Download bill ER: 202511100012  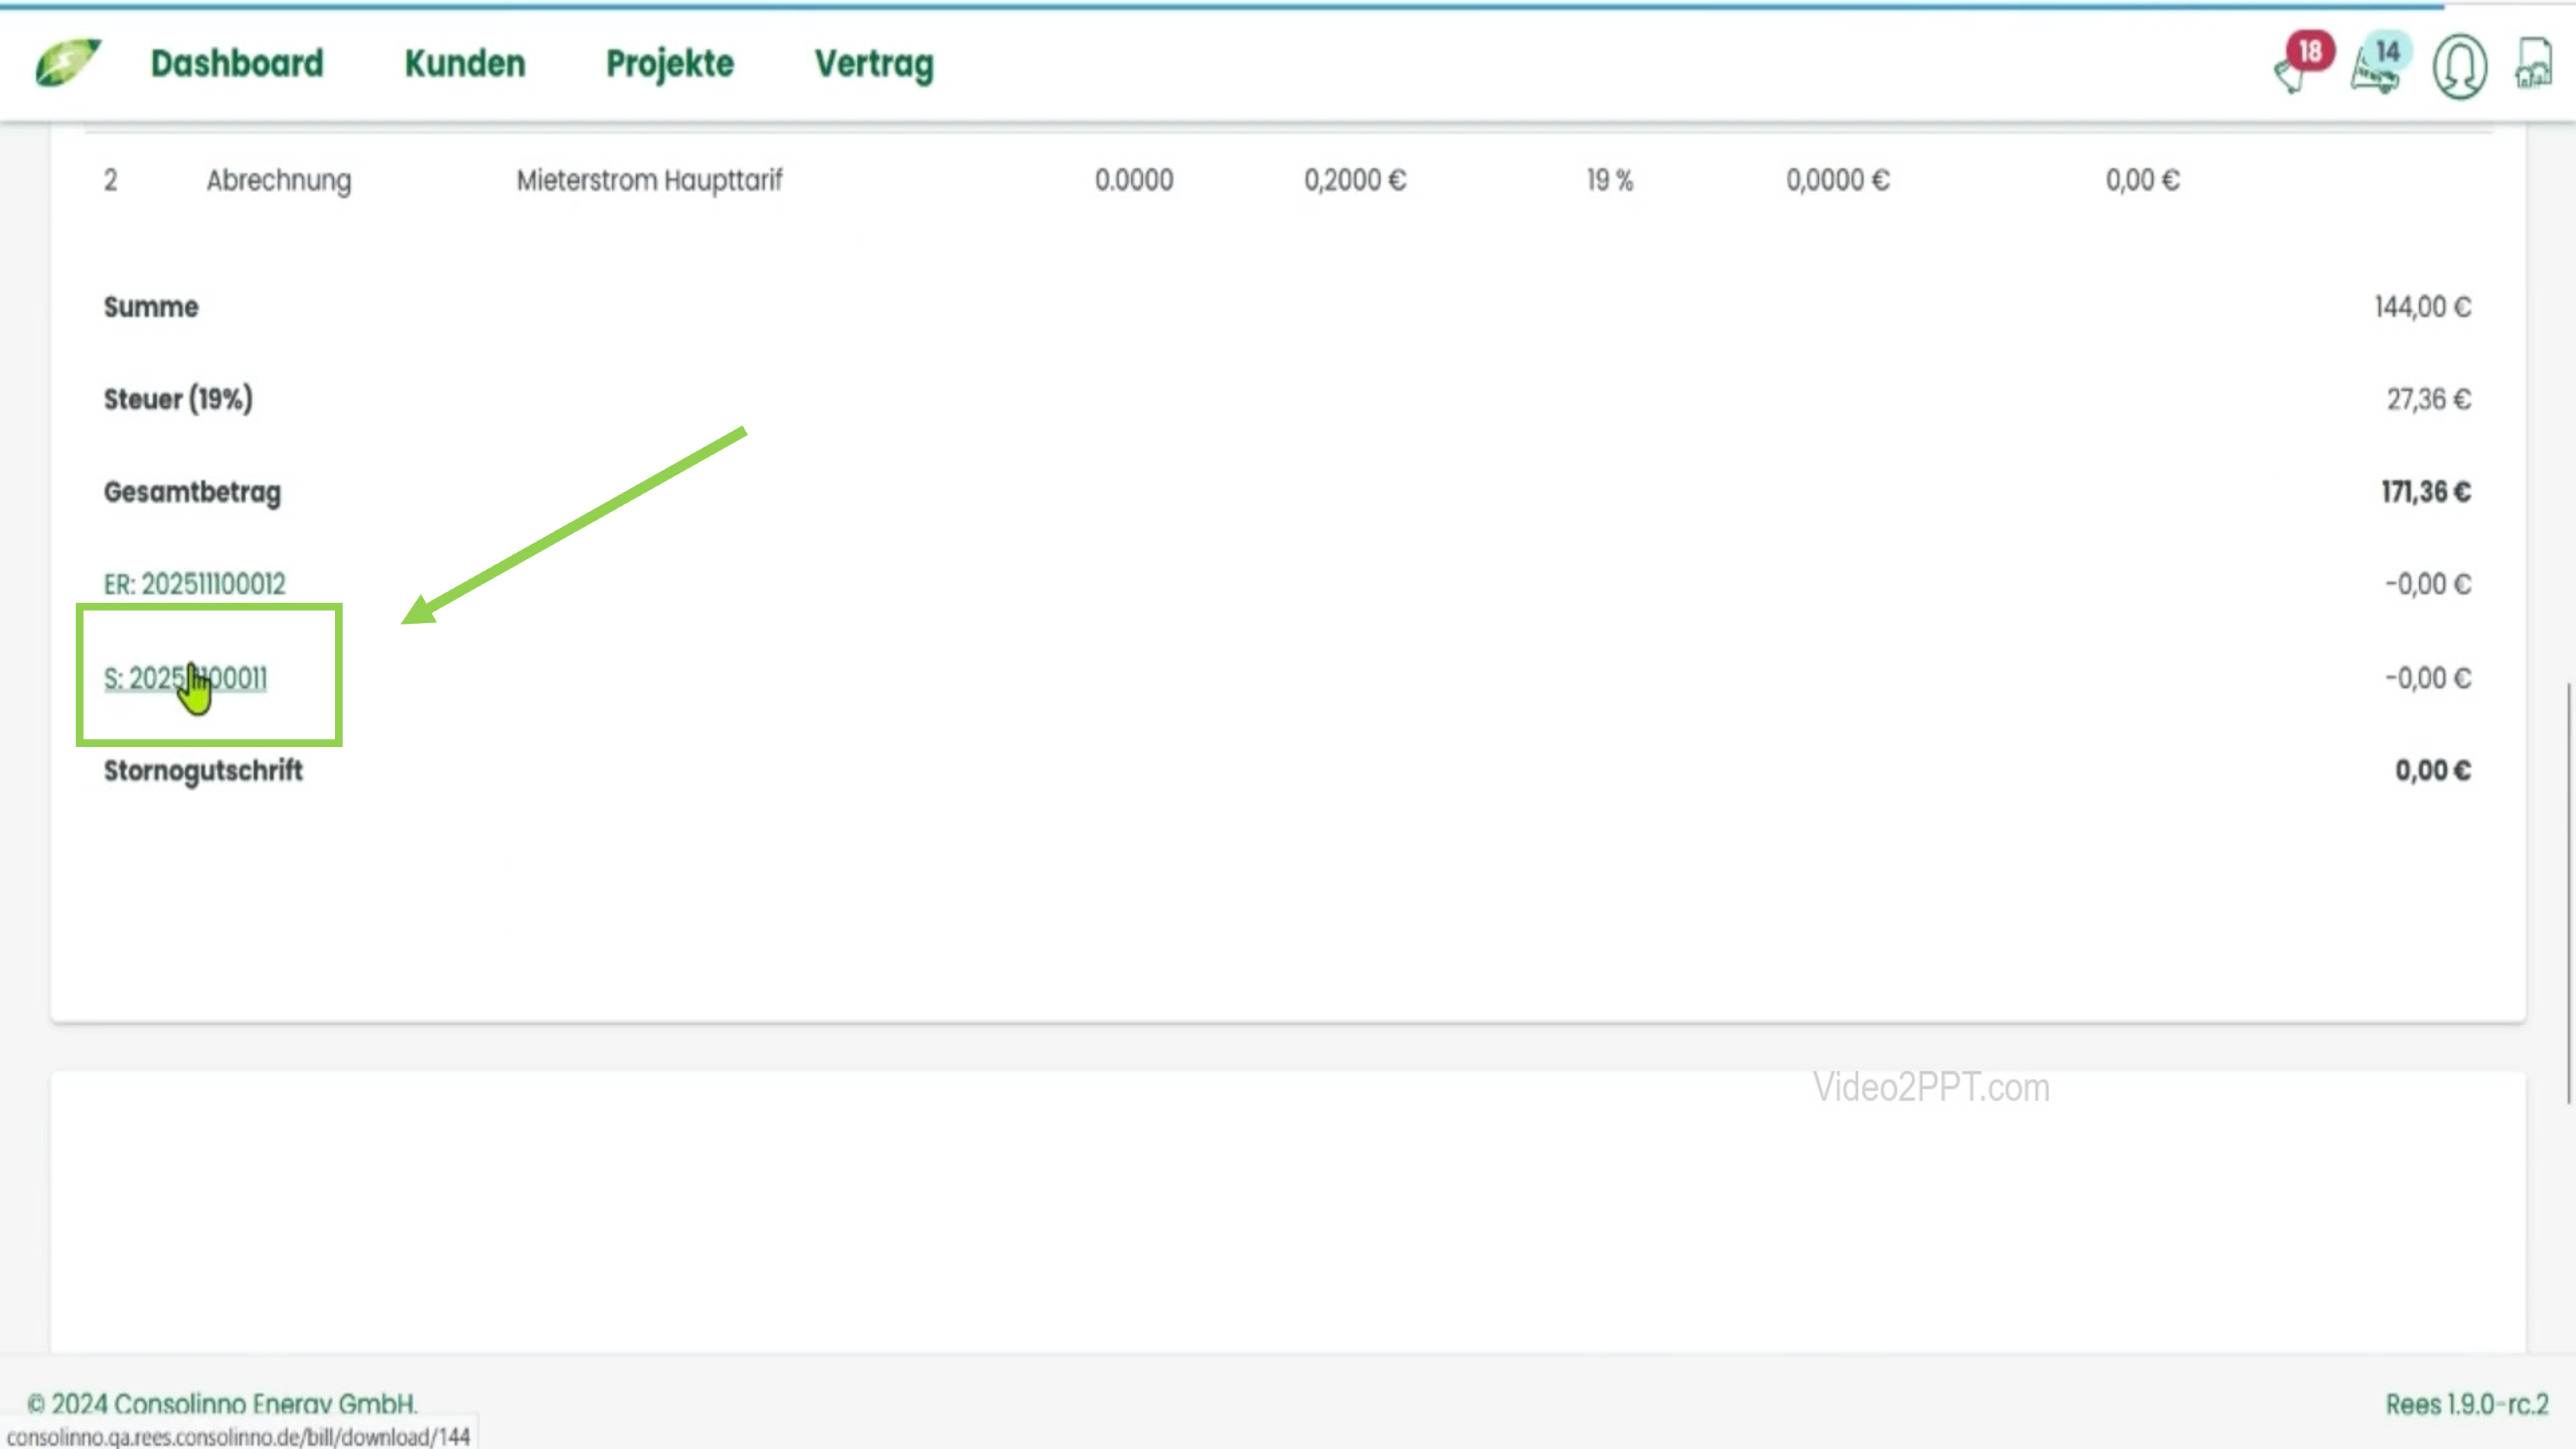(194, 584)
